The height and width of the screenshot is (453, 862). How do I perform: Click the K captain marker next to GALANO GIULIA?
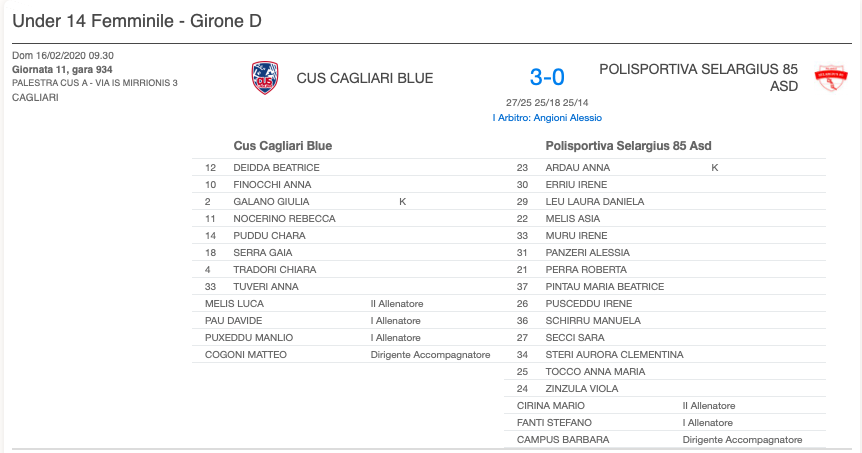(x=402, y=202)
